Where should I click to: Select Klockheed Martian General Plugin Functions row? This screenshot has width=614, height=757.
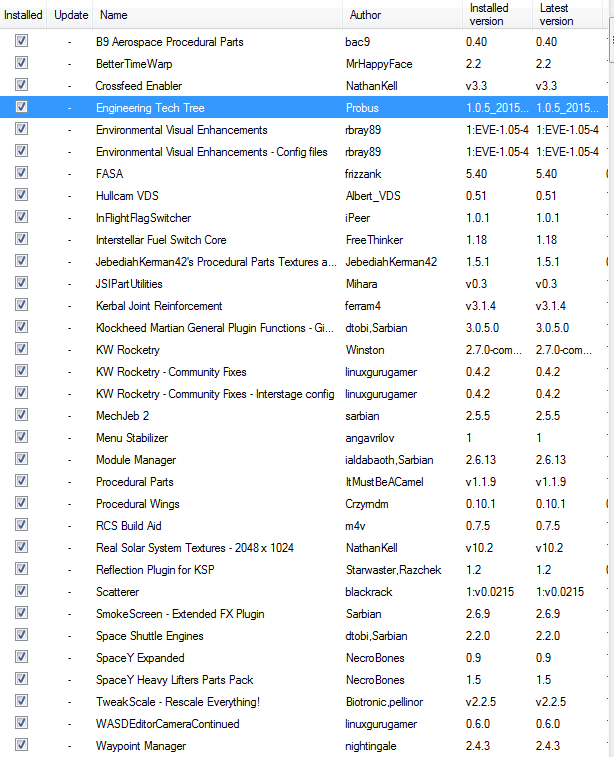[304, 328]
